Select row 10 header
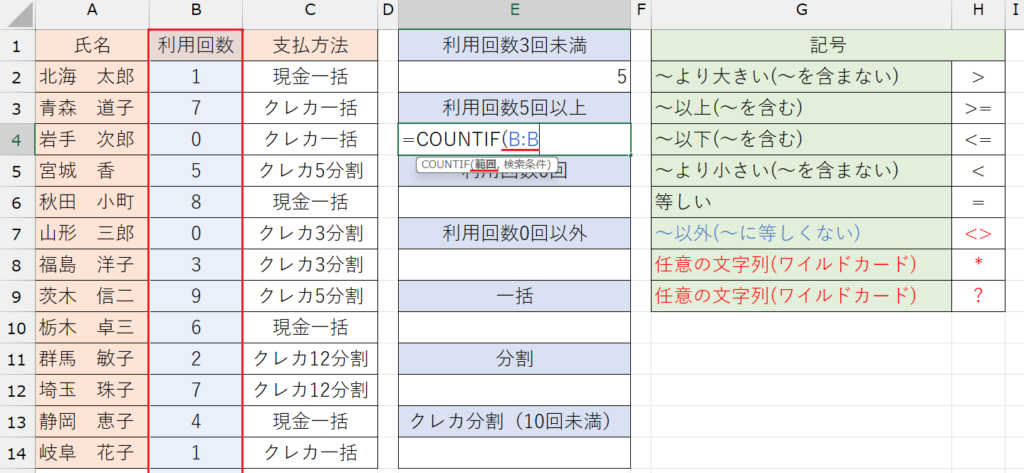The height and width of the screenshot is (473, 1024). [x=18, y=327]
